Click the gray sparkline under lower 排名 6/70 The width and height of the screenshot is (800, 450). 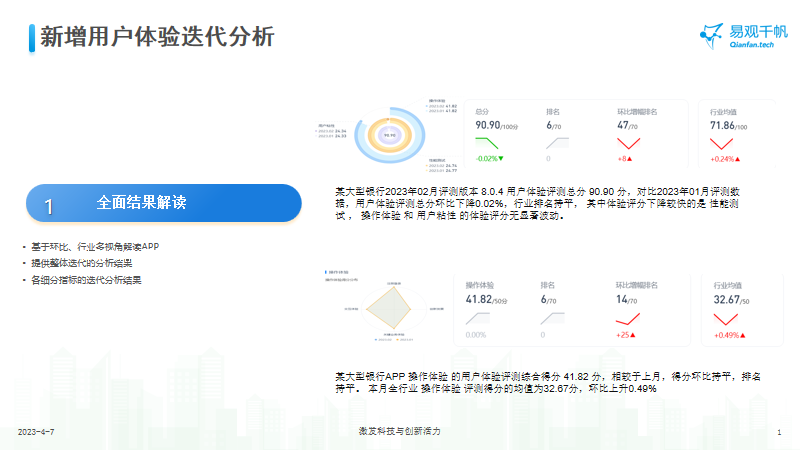coord(553,318)
